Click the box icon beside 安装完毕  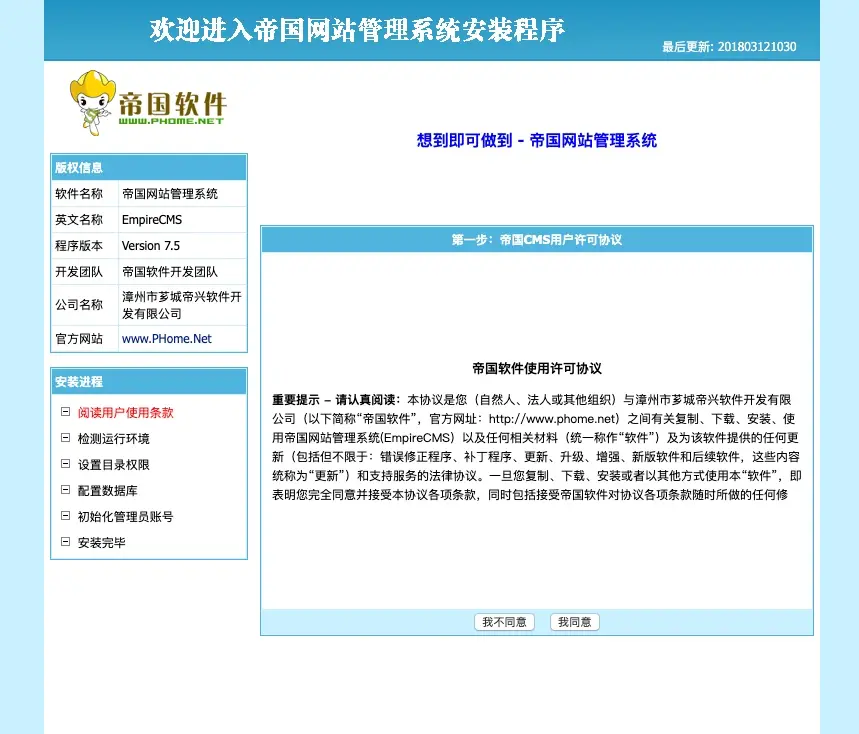[65, 542]
